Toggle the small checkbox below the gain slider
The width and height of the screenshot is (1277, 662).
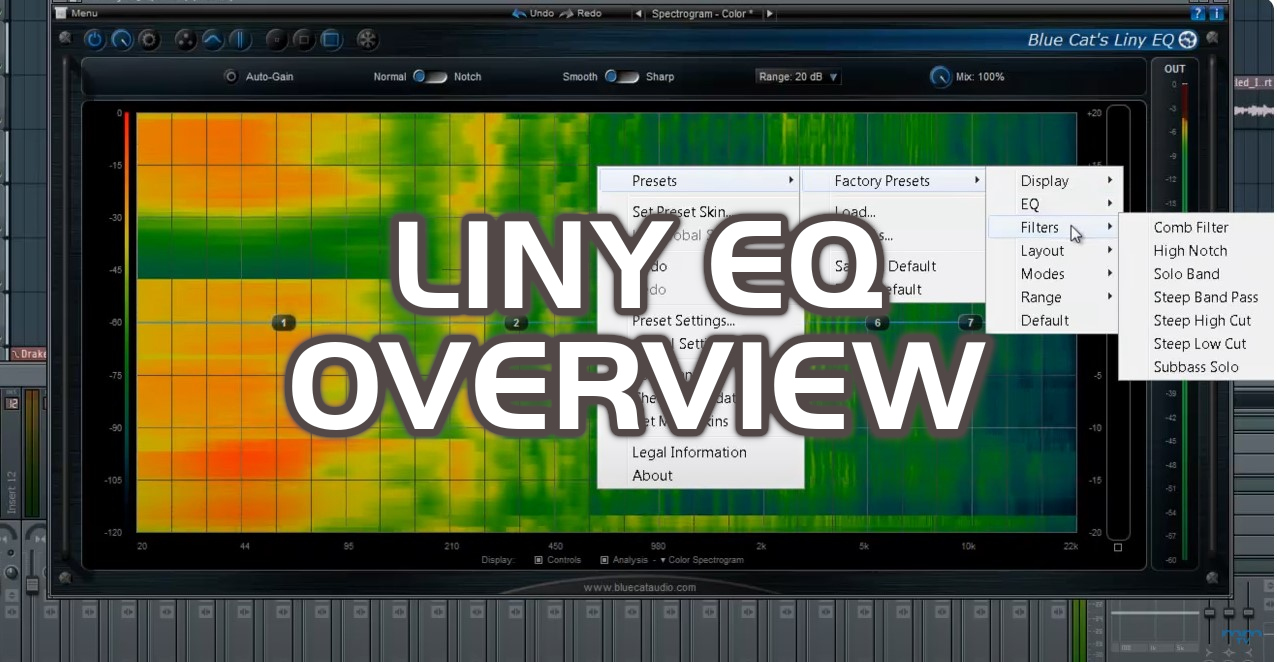1118,547
